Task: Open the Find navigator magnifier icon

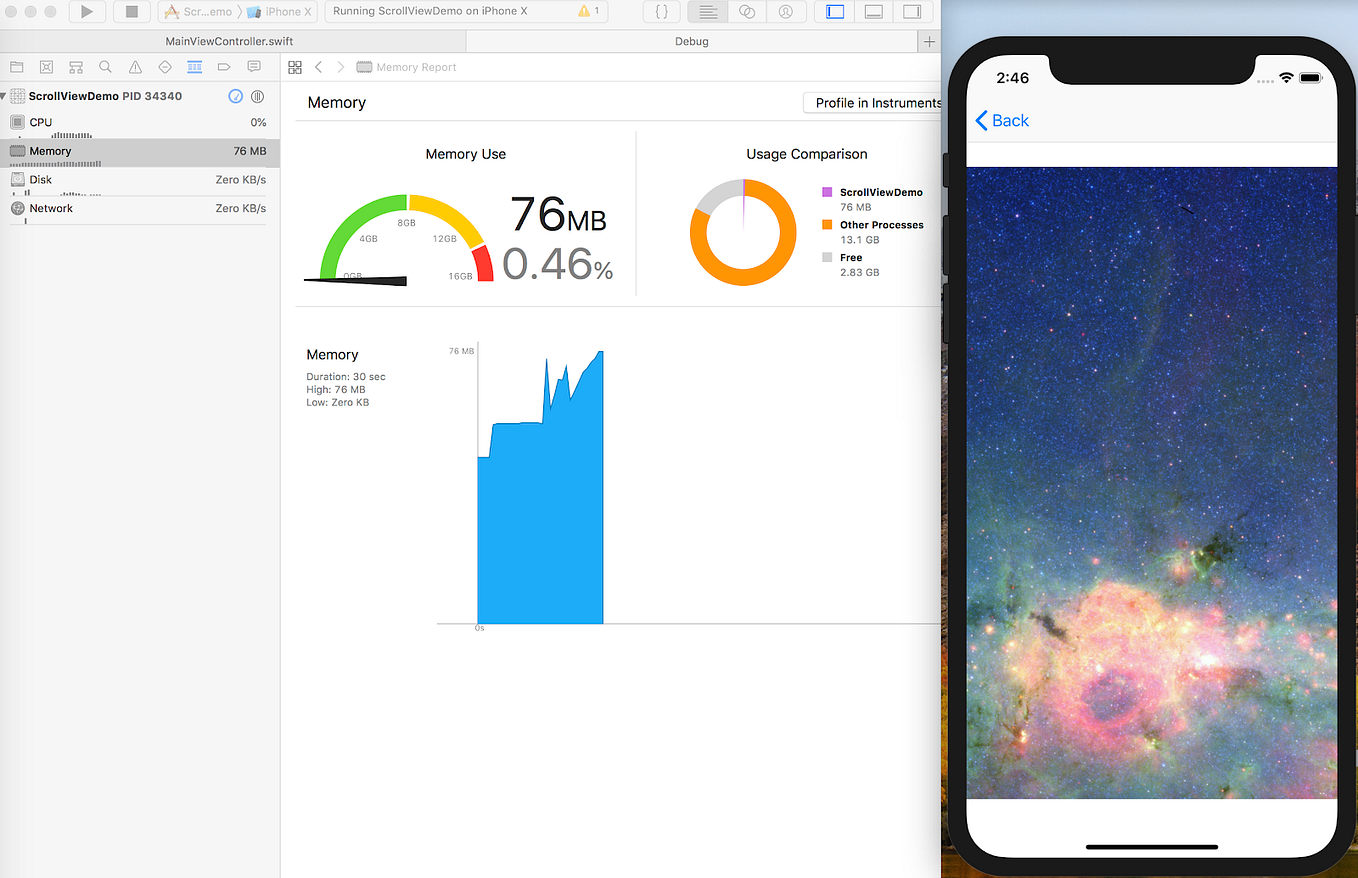Action: (x=105, y=66)
